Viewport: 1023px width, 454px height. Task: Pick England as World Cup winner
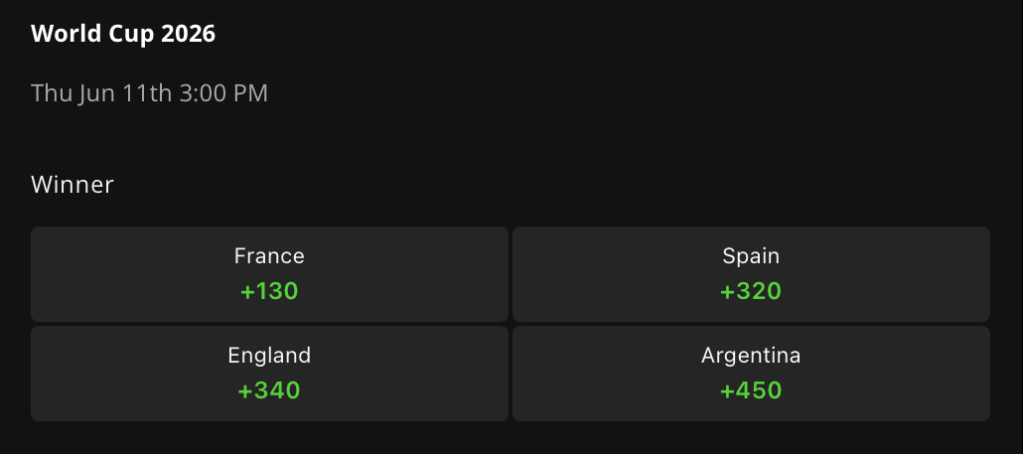click(269, 374)
